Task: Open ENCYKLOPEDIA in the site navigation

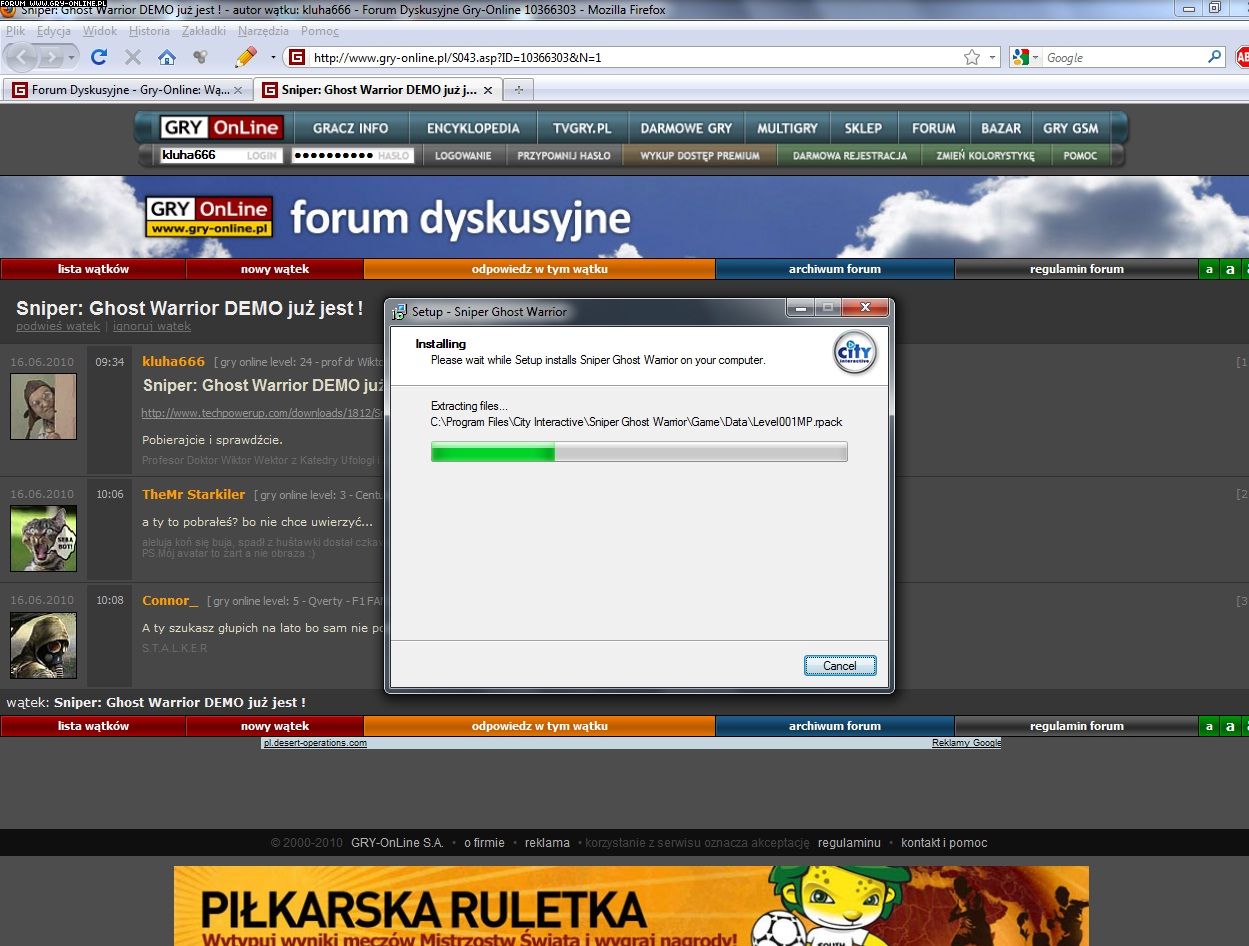Action: (473, 128)
